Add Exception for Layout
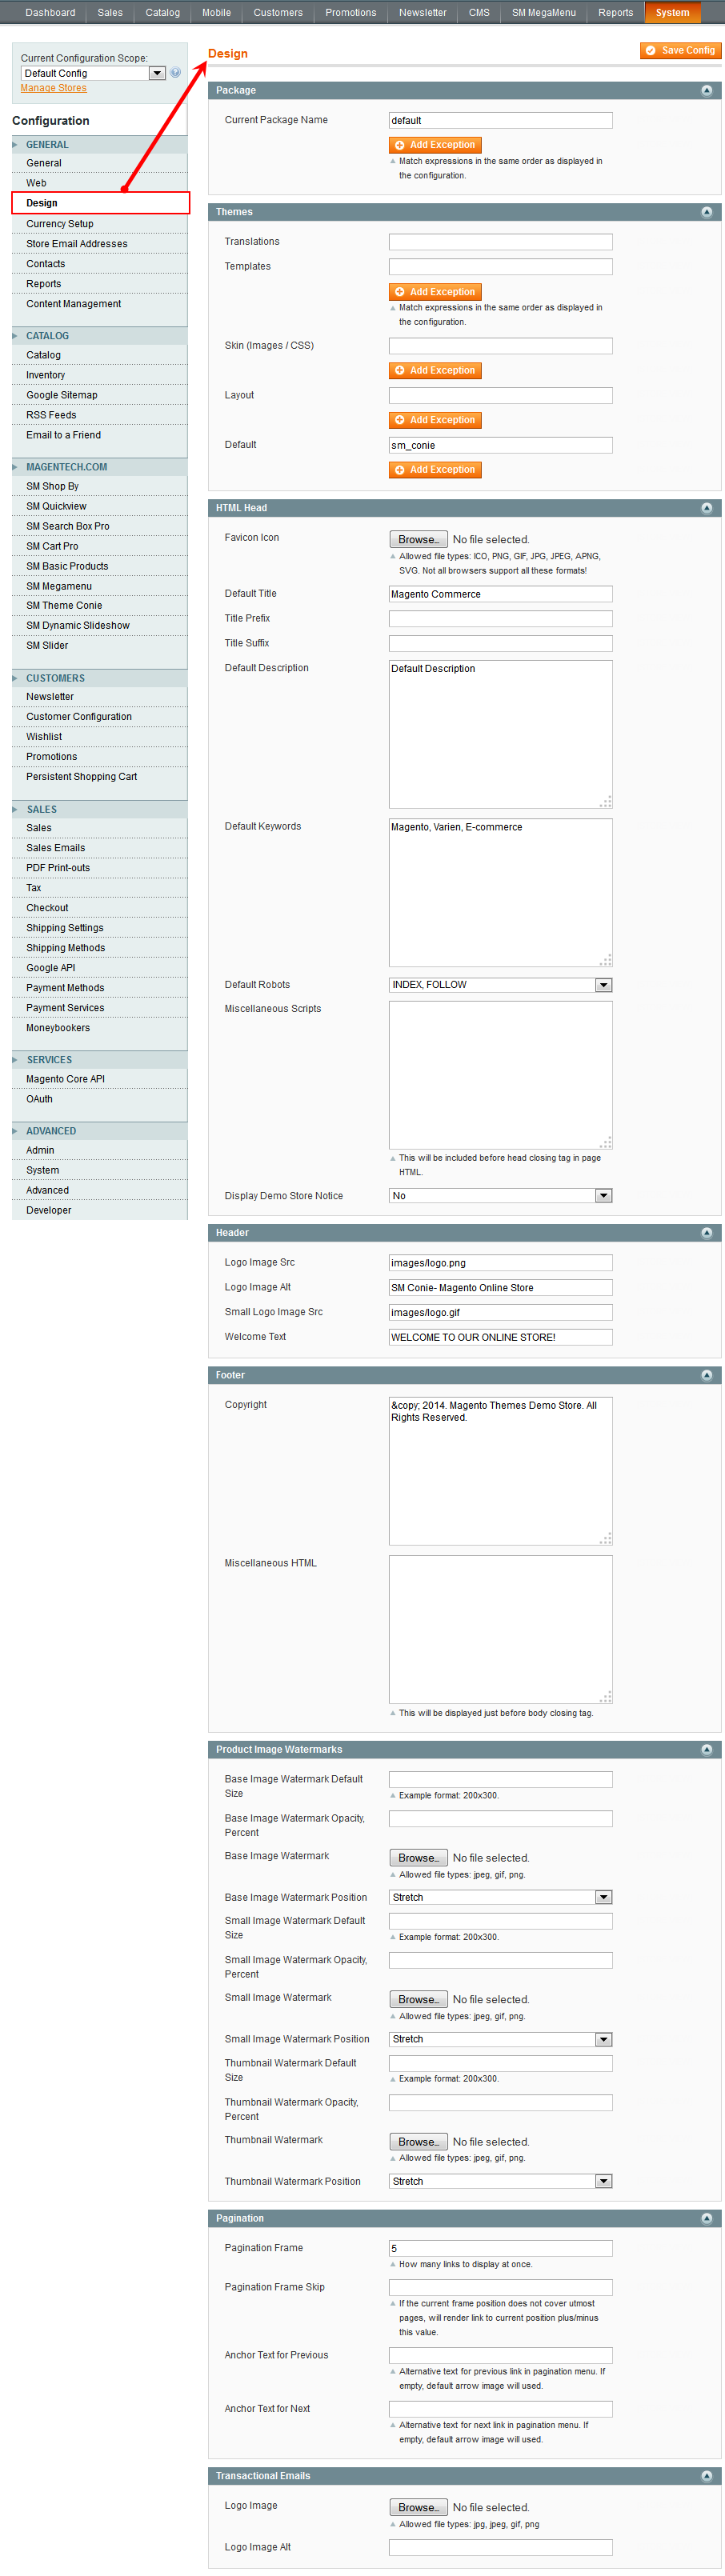This screenshot has height=2576, width=725. (x=435, y=420)
